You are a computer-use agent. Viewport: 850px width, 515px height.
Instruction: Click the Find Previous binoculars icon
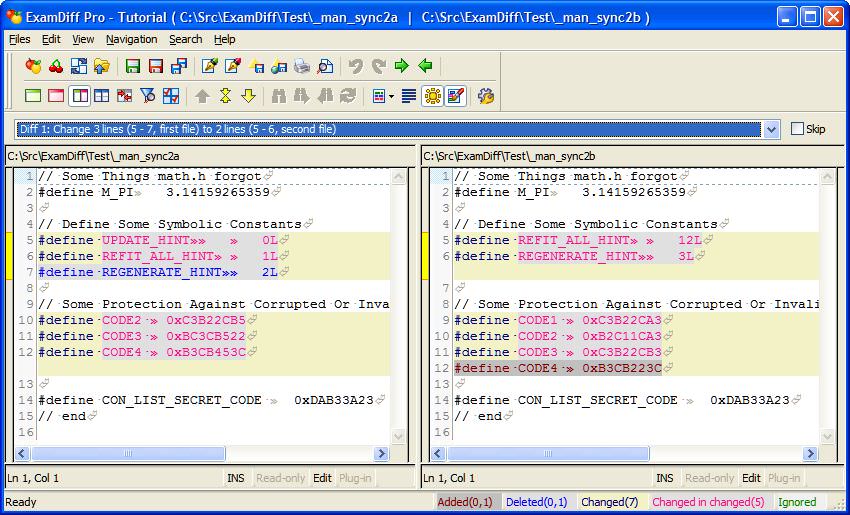point(325,96)
